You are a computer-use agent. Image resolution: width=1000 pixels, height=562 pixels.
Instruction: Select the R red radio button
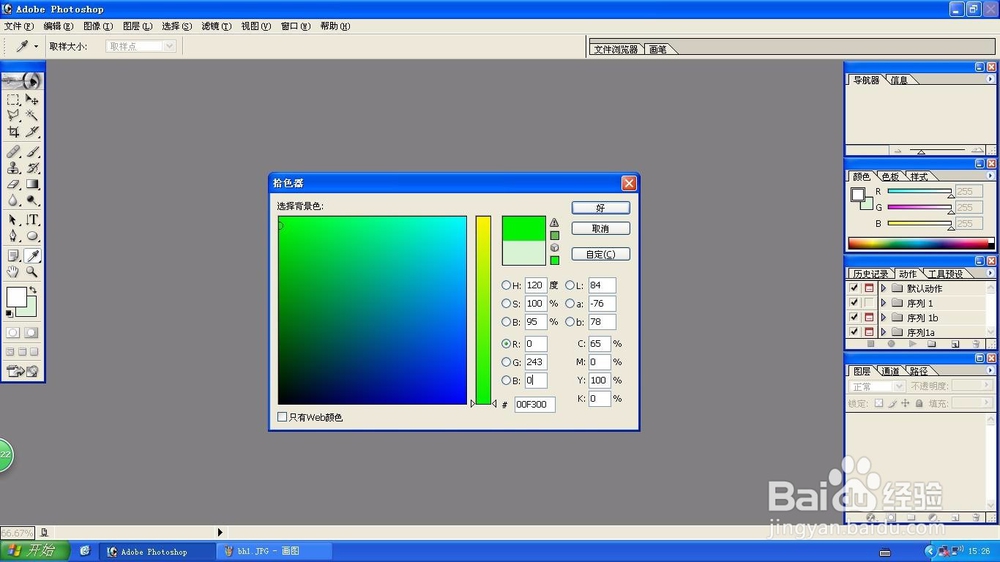pos(506,343)
